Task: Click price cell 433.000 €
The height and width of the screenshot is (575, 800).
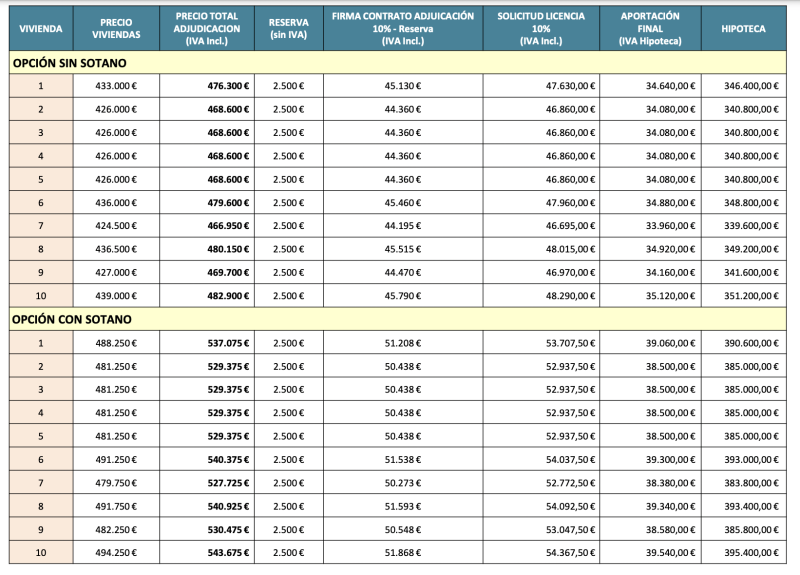Action: (x=116, y=86)
